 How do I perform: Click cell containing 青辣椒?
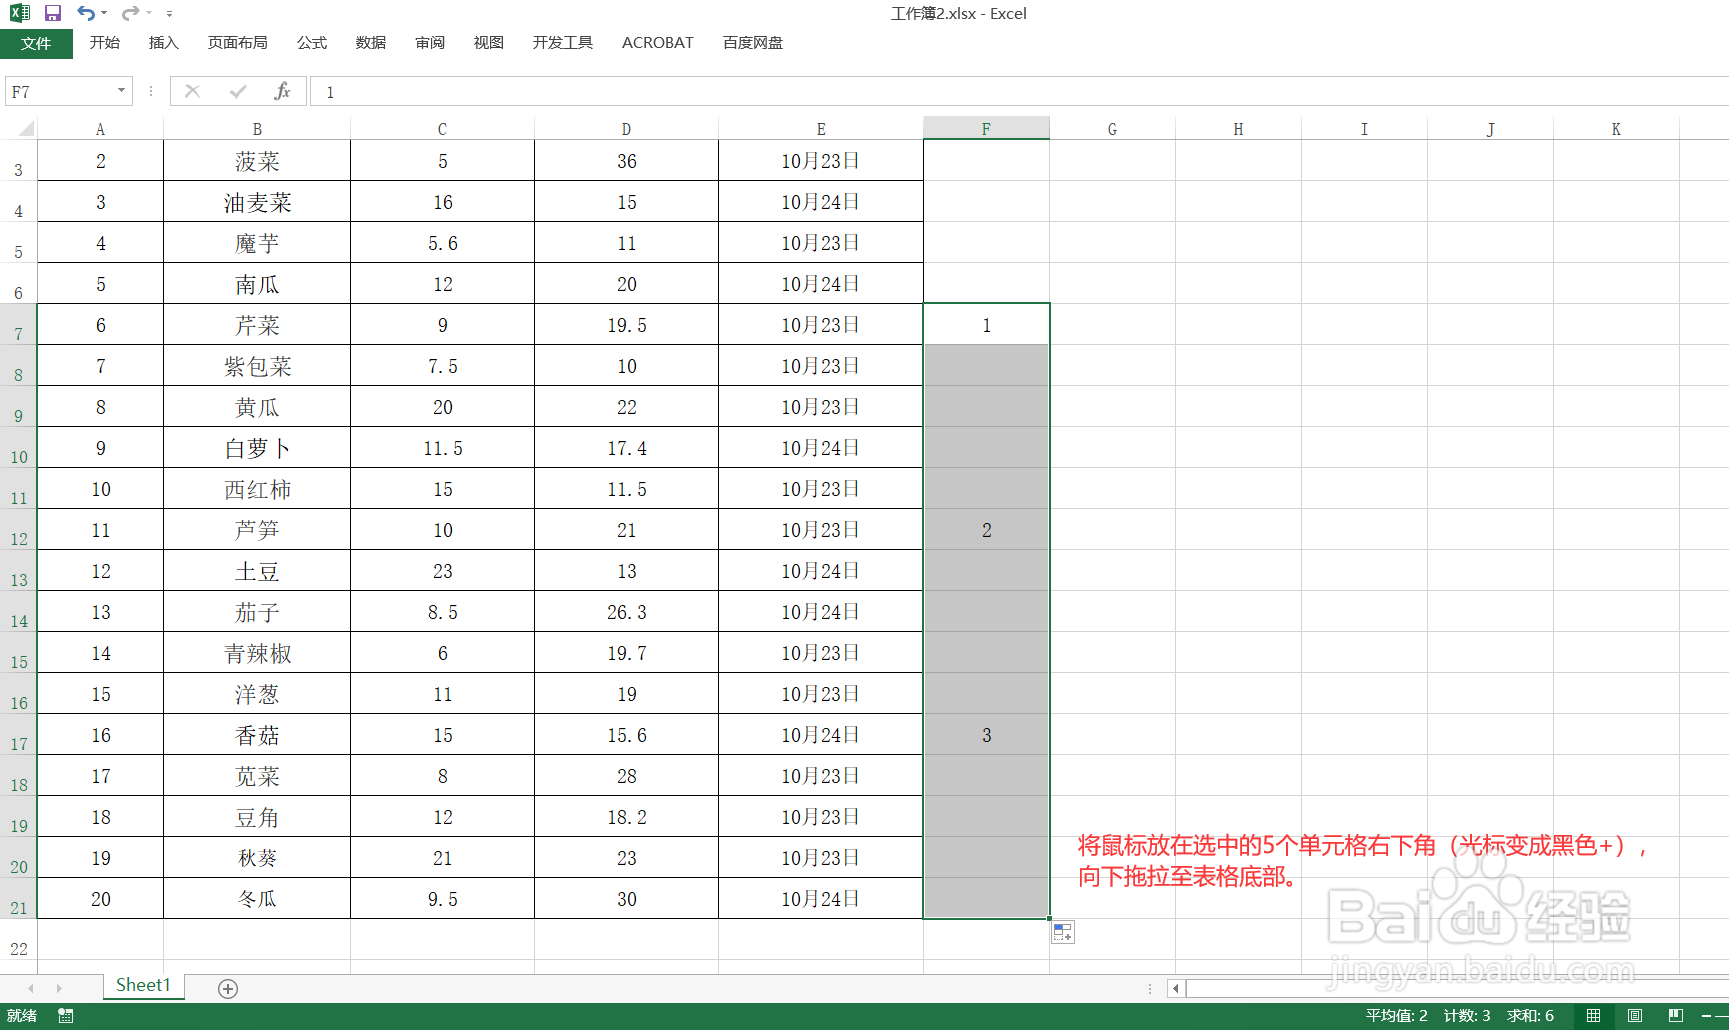click(257, 653)
